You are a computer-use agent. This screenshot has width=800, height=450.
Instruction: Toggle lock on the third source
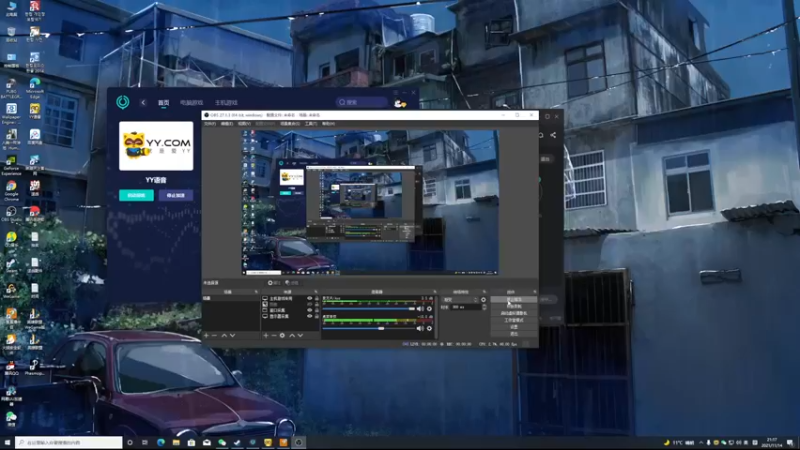(x=316, y=310)
